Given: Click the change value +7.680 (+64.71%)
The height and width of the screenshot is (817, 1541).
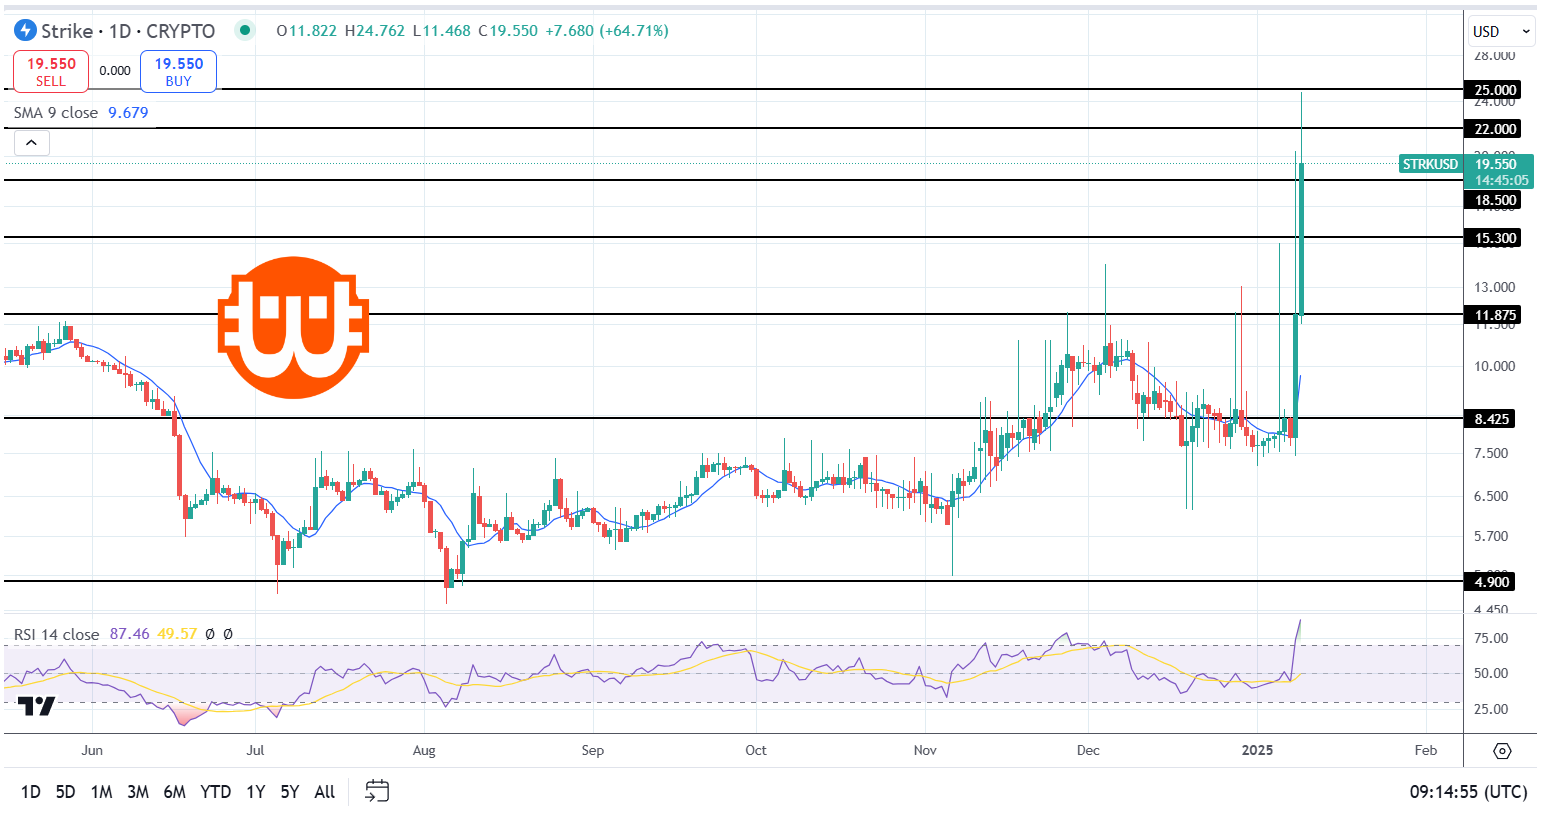Looking at the screenshot, I should coord(606,31).
